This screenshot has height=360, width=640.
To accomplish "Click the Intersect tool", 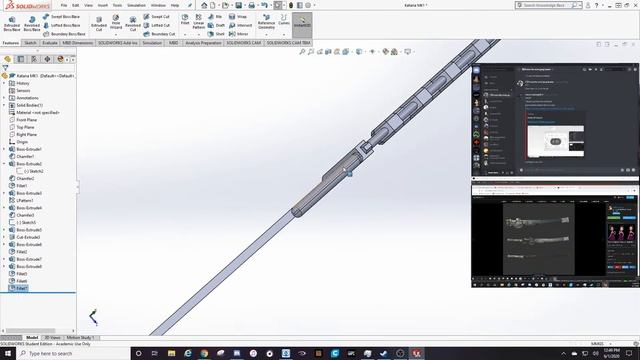I will [240, 25].
